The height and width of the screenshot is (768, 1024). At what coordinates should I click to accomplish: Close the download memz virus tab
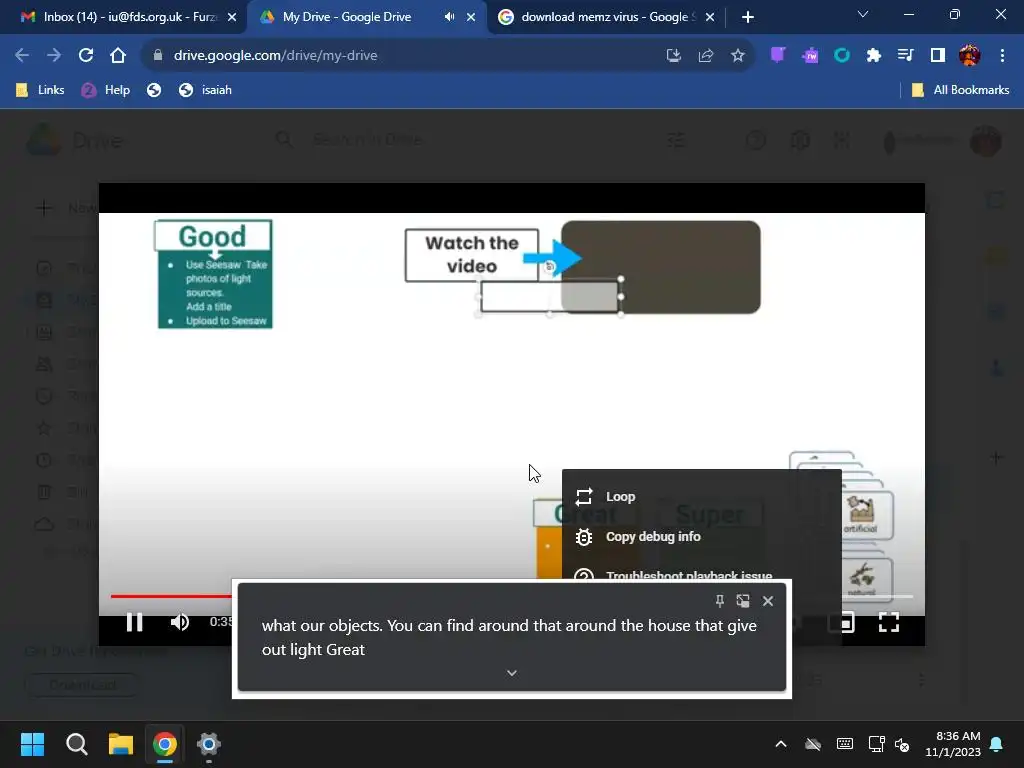pyautogui.click(x=710, y=17)
